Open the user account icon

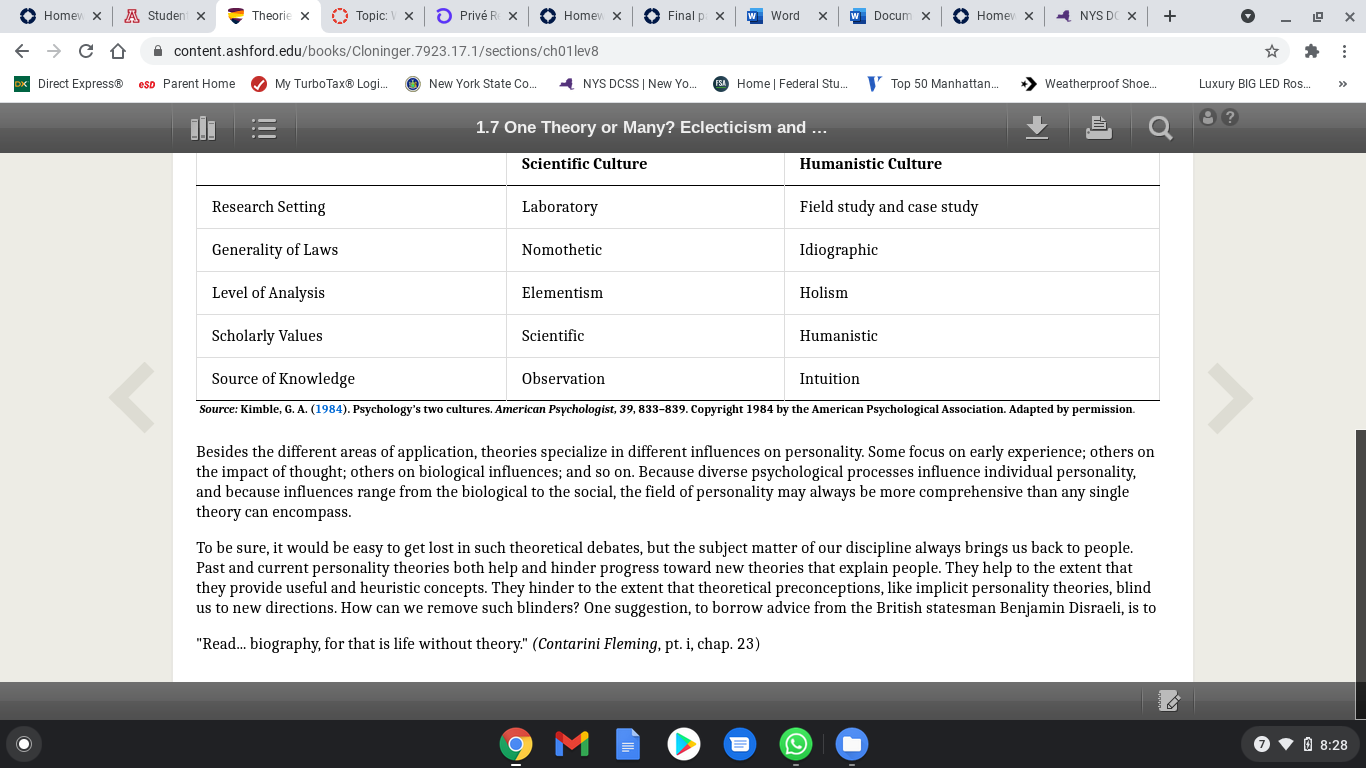pyautogui.click(x=1208, y=117)
